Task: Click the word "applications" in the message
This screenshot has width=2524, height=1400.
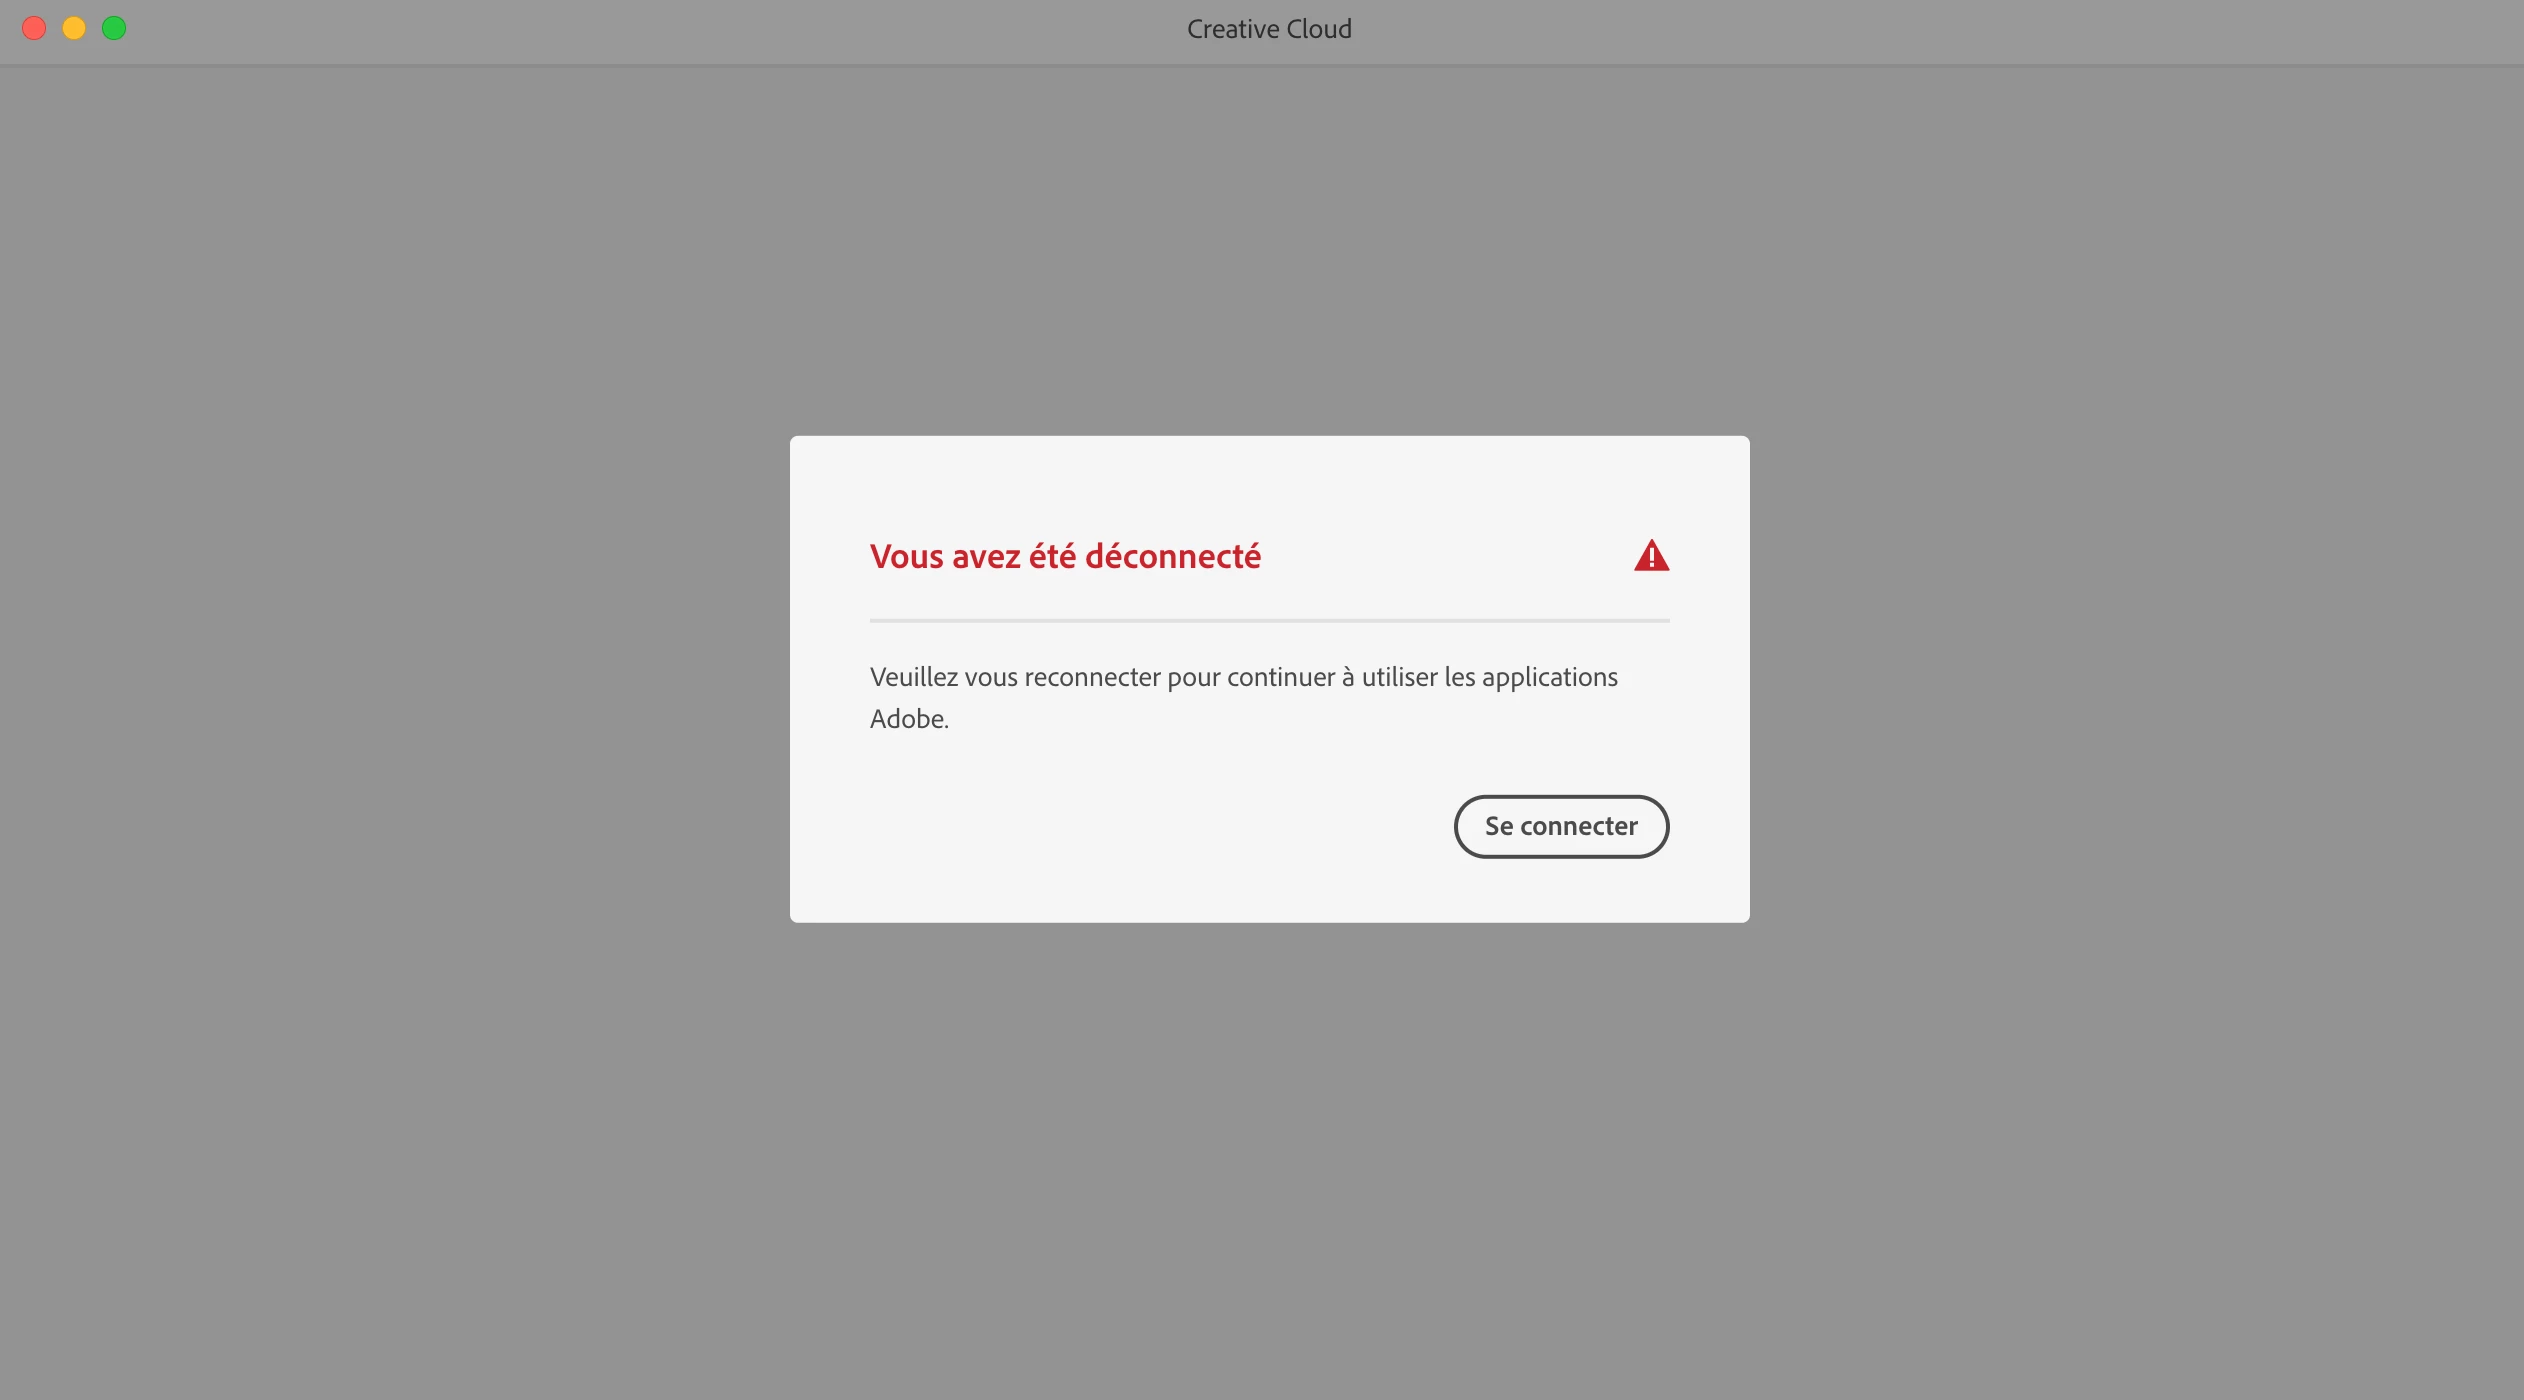Action: point(1550,678)
